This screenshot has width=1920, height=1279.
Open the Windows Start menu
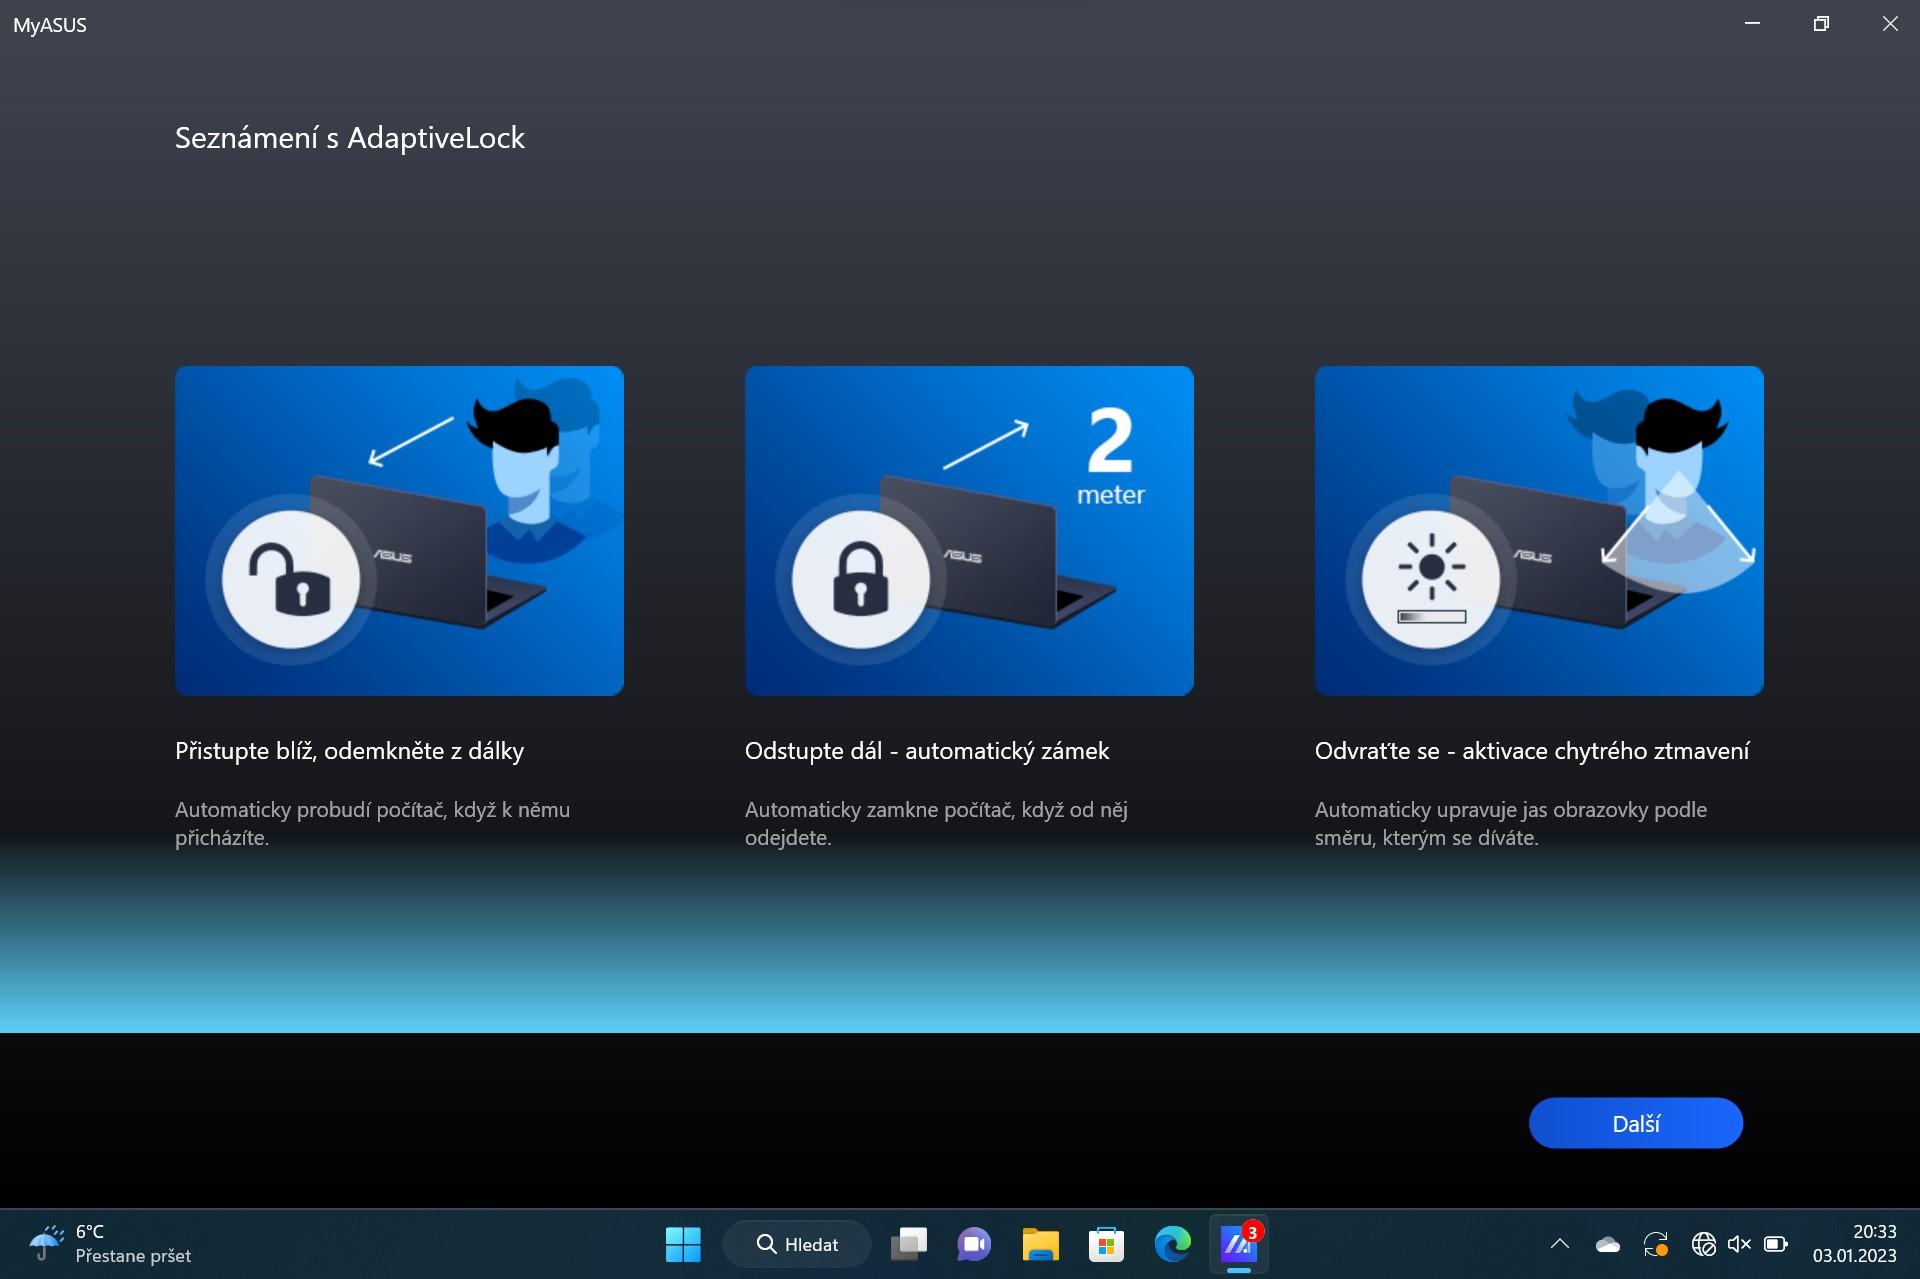[x=683, y=1244]
